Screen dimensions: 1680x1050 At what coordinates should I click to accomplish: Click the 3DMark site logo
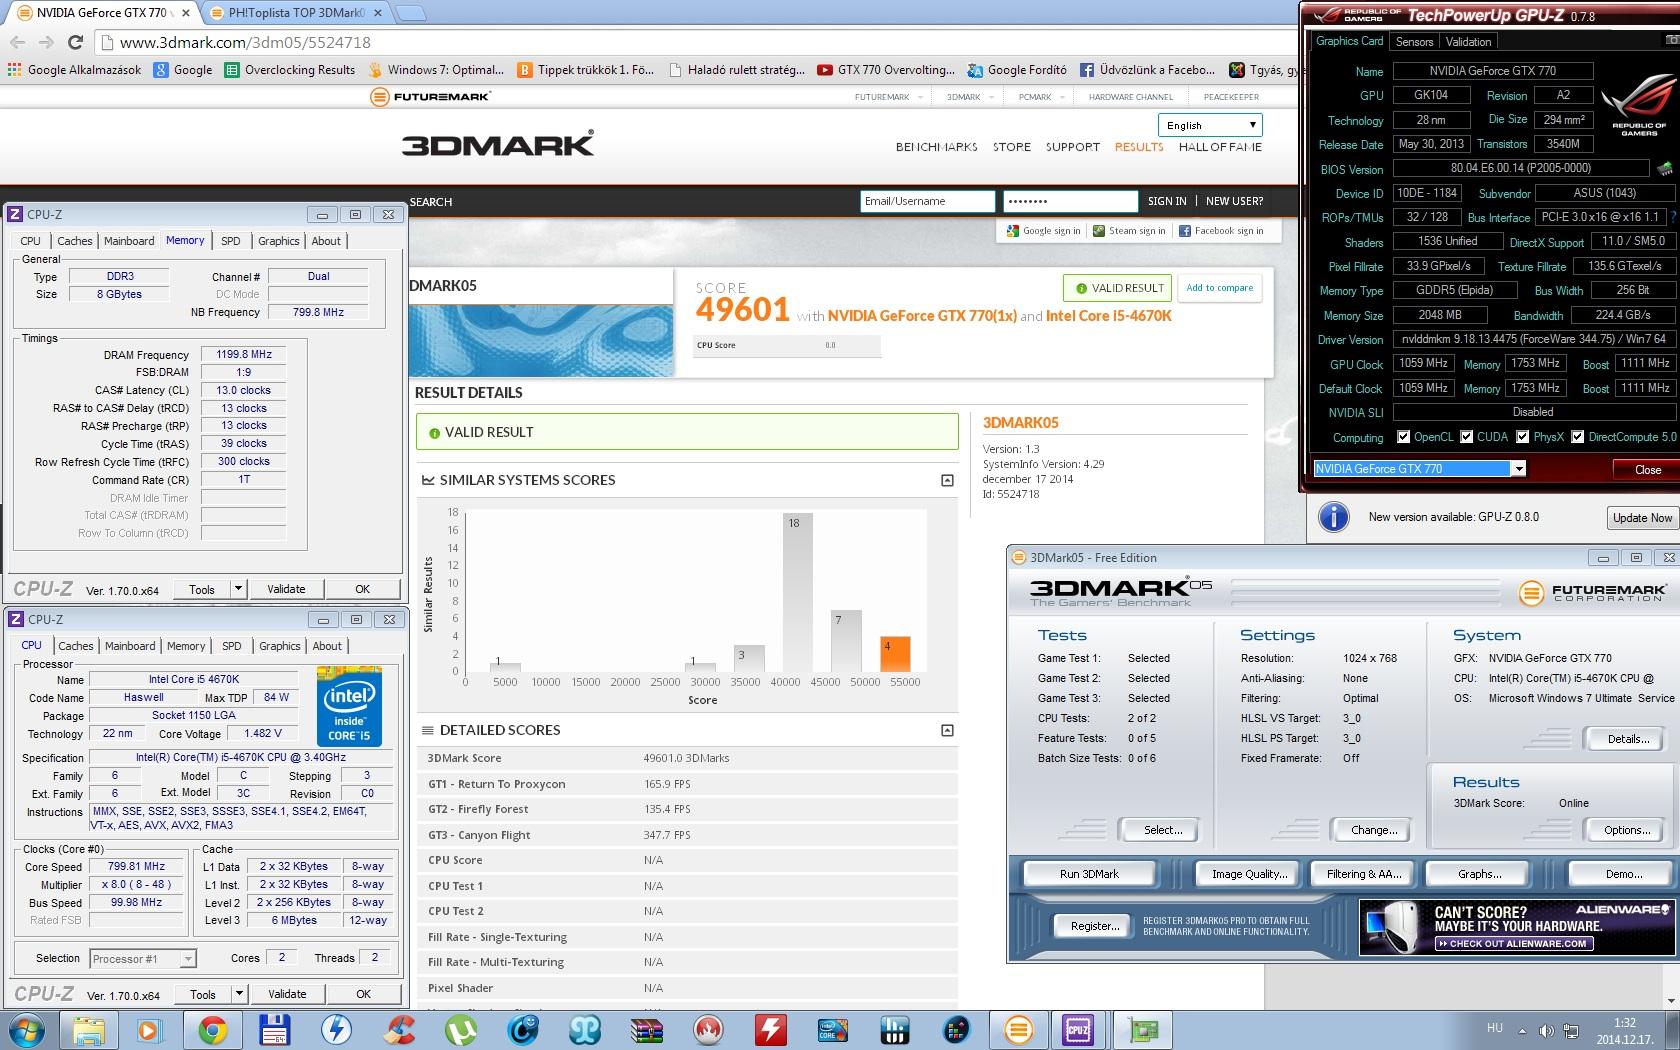[498, 144]
